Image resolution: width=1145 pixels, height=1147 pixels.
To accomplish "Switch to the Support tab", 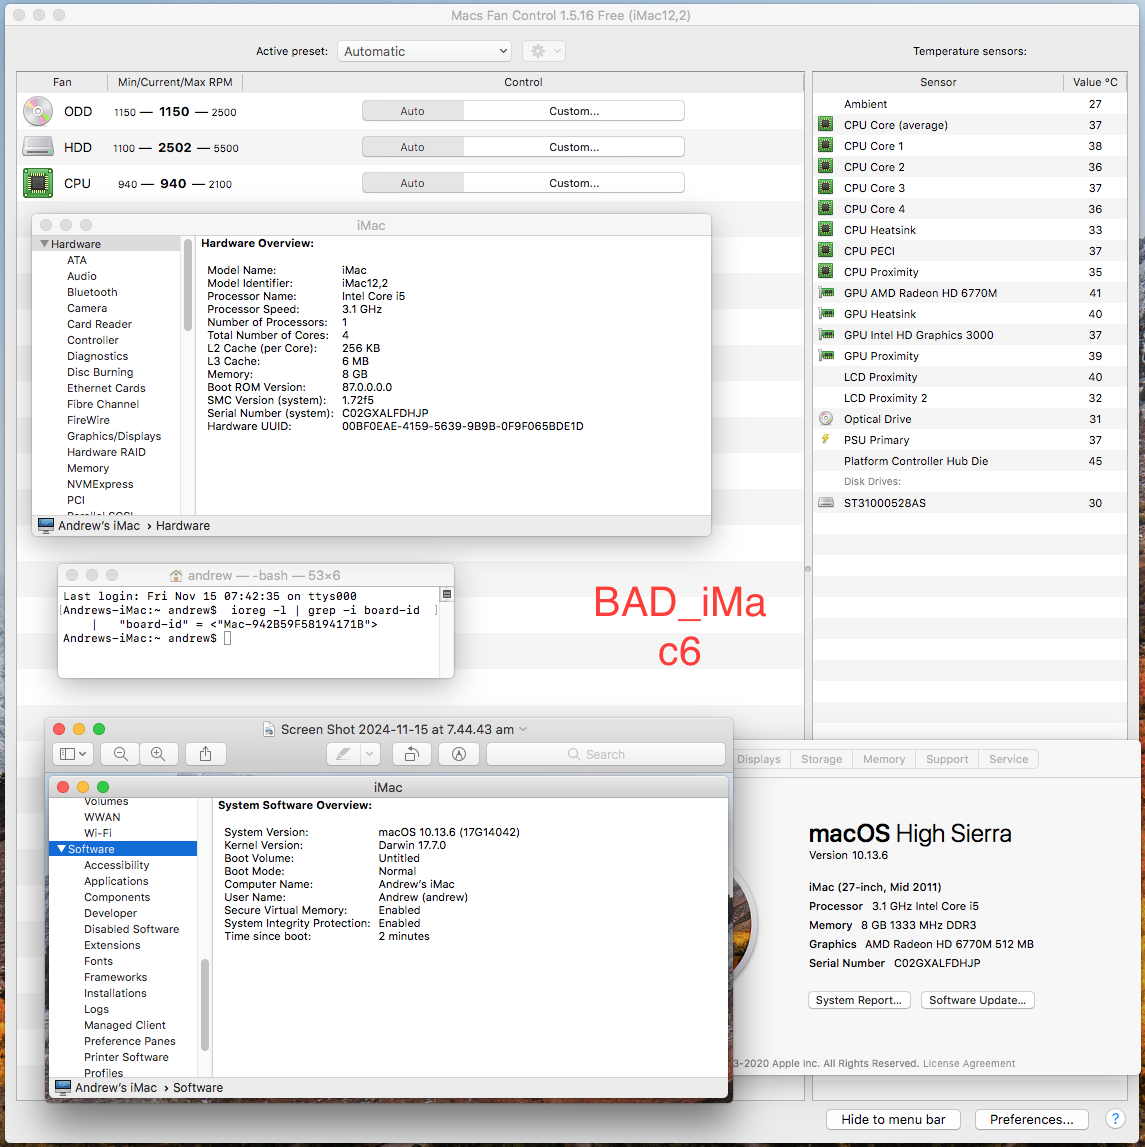I will [x=947, y=759].
